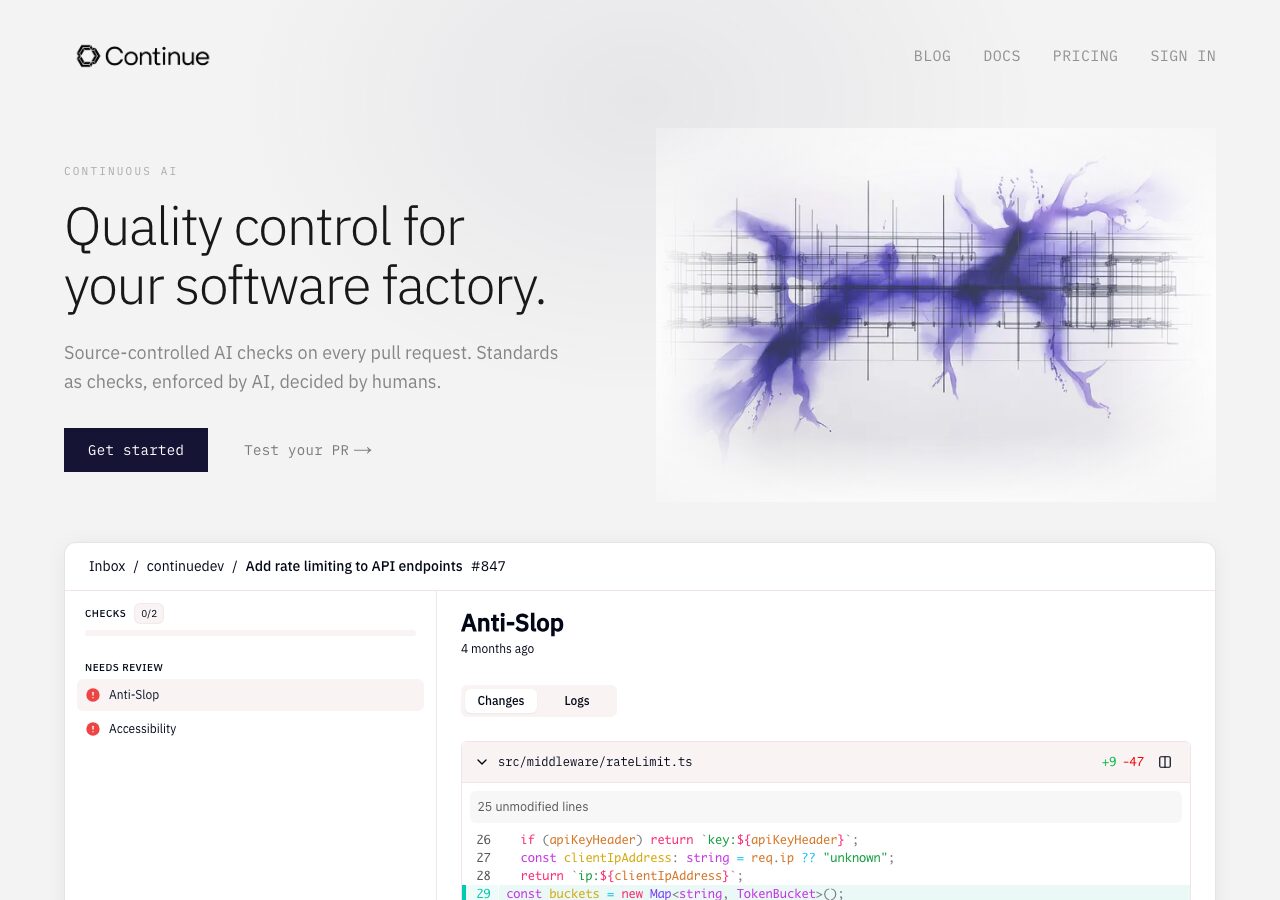Click added line 29 buckets

pyautogui.click(x=826, y=893)
